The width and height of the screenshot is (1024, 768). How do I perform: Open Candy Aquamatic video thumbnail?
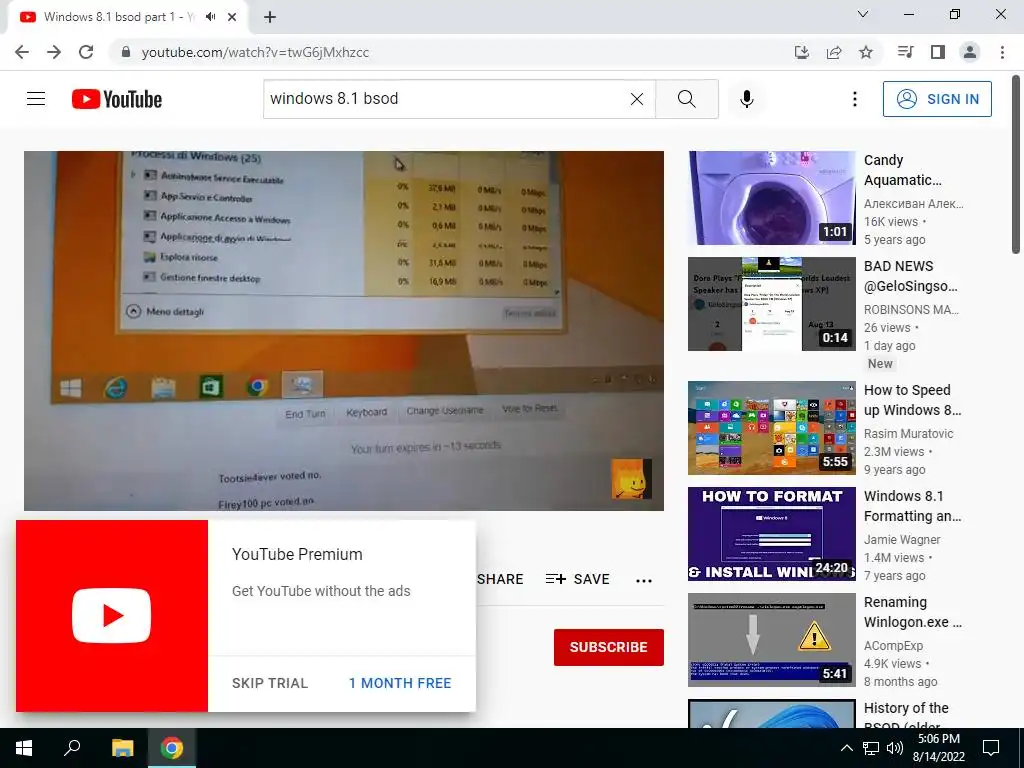pyautogui.click(x=772, y=198)
